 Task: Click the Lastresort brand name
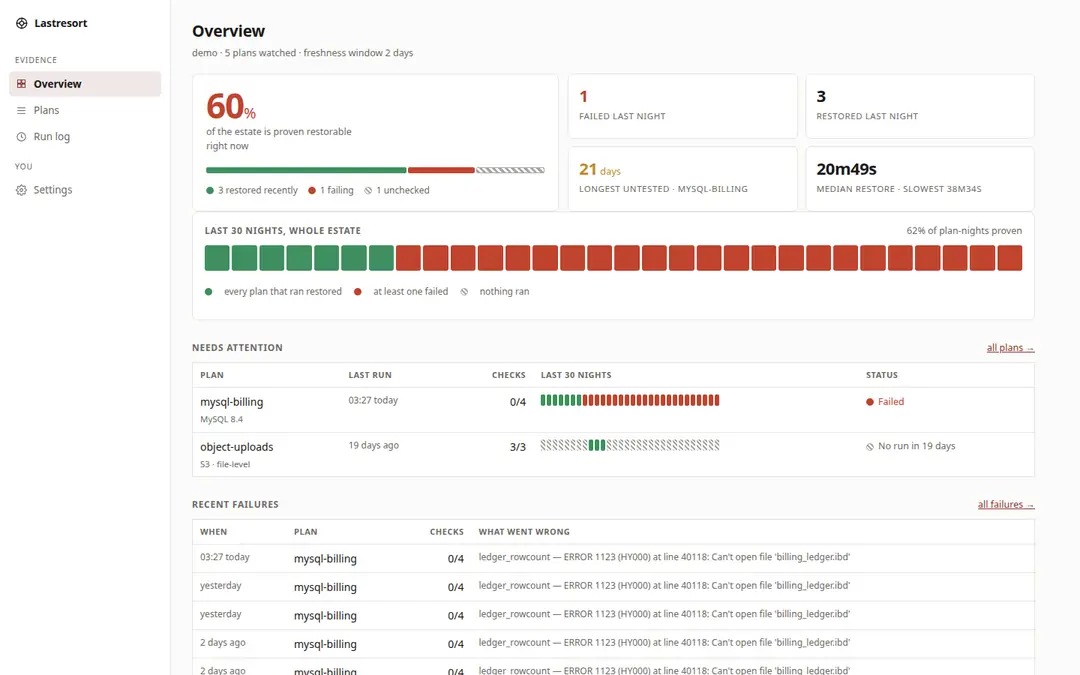[61, 23]
